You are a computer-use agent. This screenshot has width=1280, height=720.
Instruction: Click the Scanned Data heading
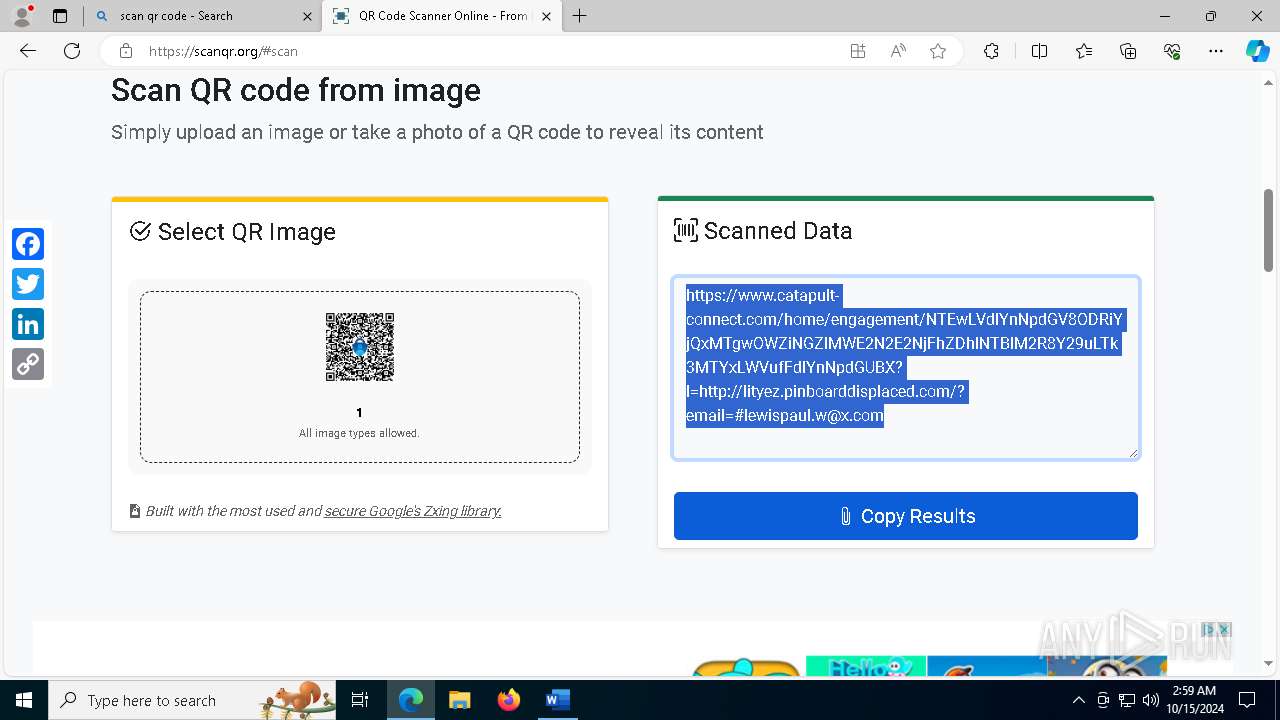pyautogui.click(x=778, y=231)
